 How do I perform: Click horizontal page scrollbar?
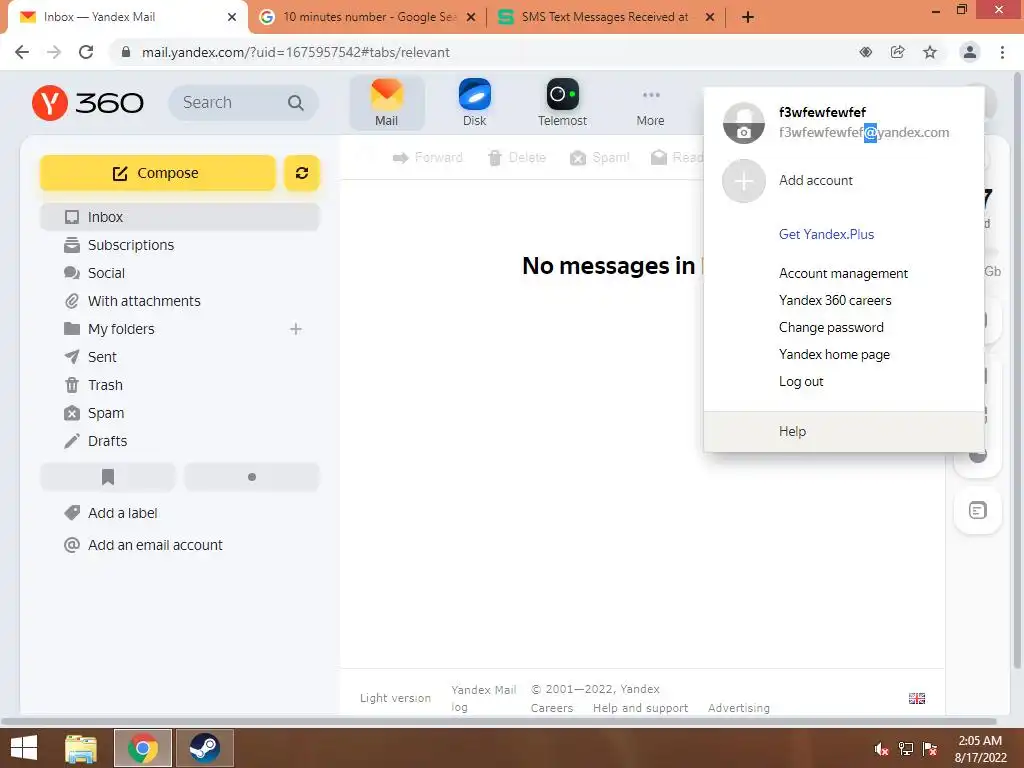[499, 722]
